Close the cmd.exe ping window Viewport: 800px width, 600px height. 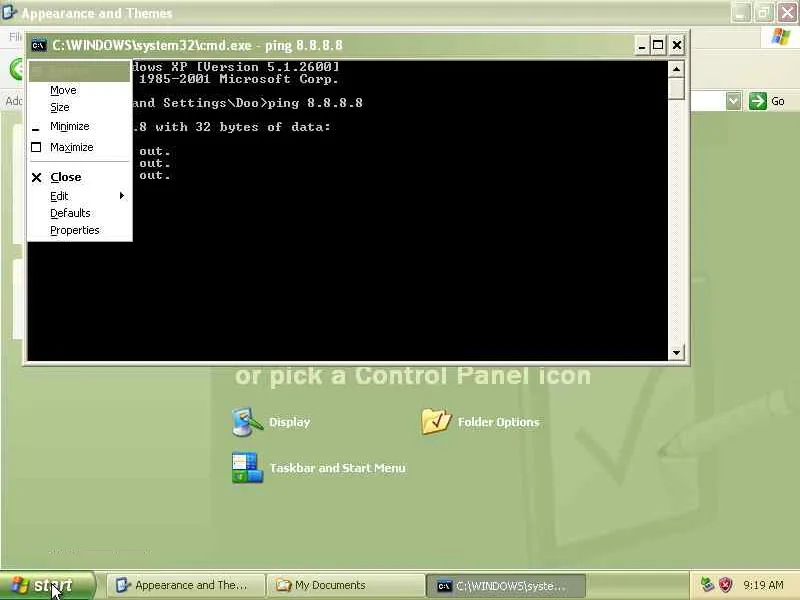pos(677,45)
